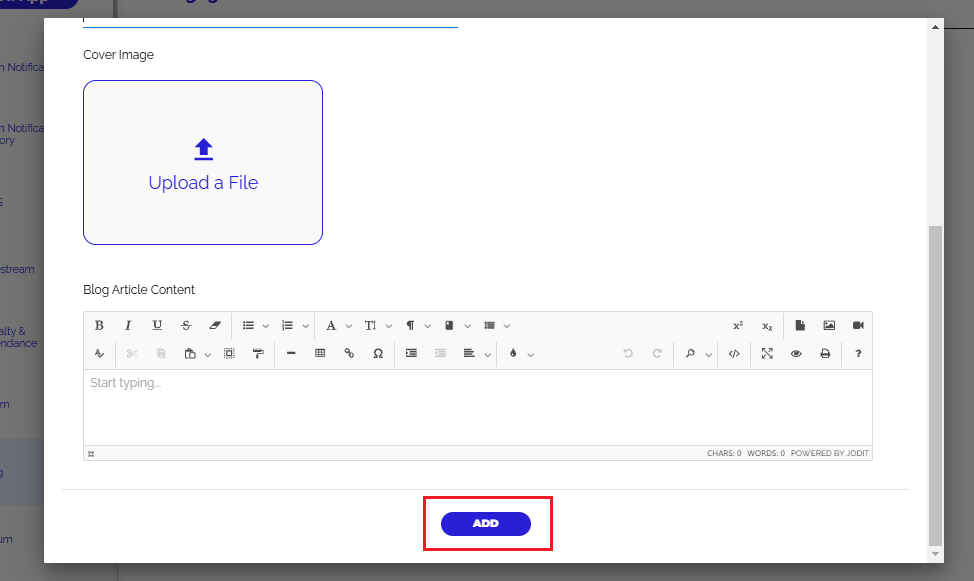Screen dimensions: 974x581
Task: Click the insert link icon
Action: tap(349, 353)
